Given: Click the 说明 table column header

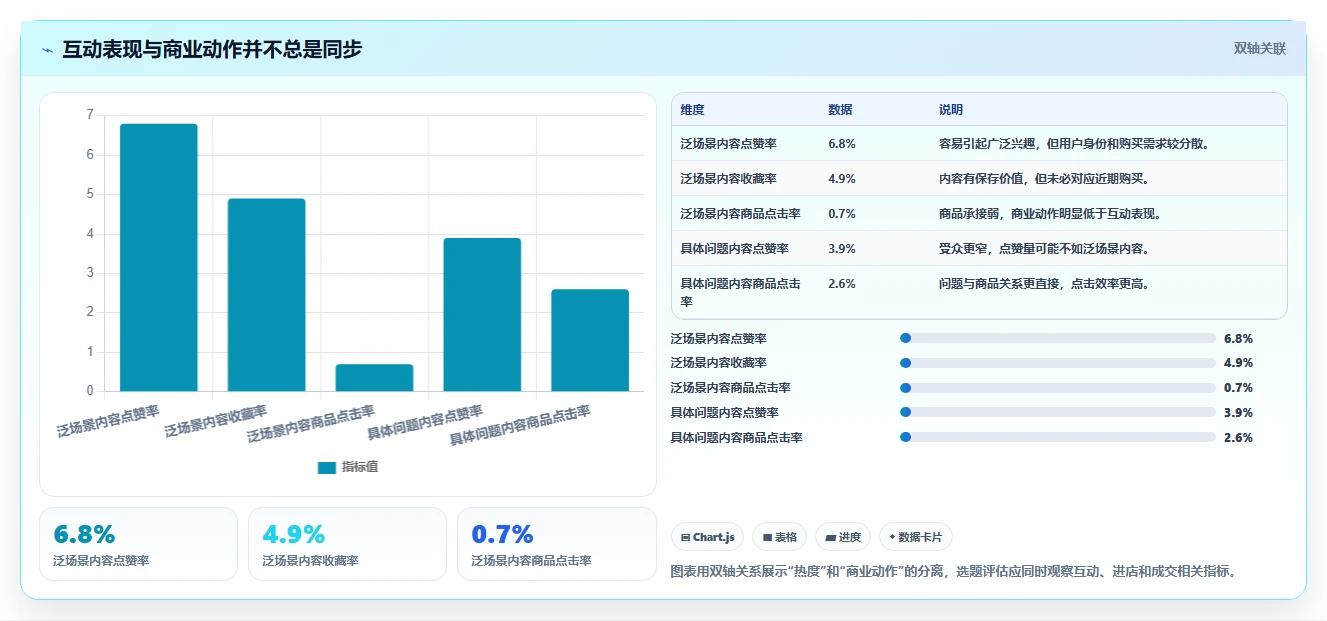Looking at the screenshot, I should tap(950, 110).
